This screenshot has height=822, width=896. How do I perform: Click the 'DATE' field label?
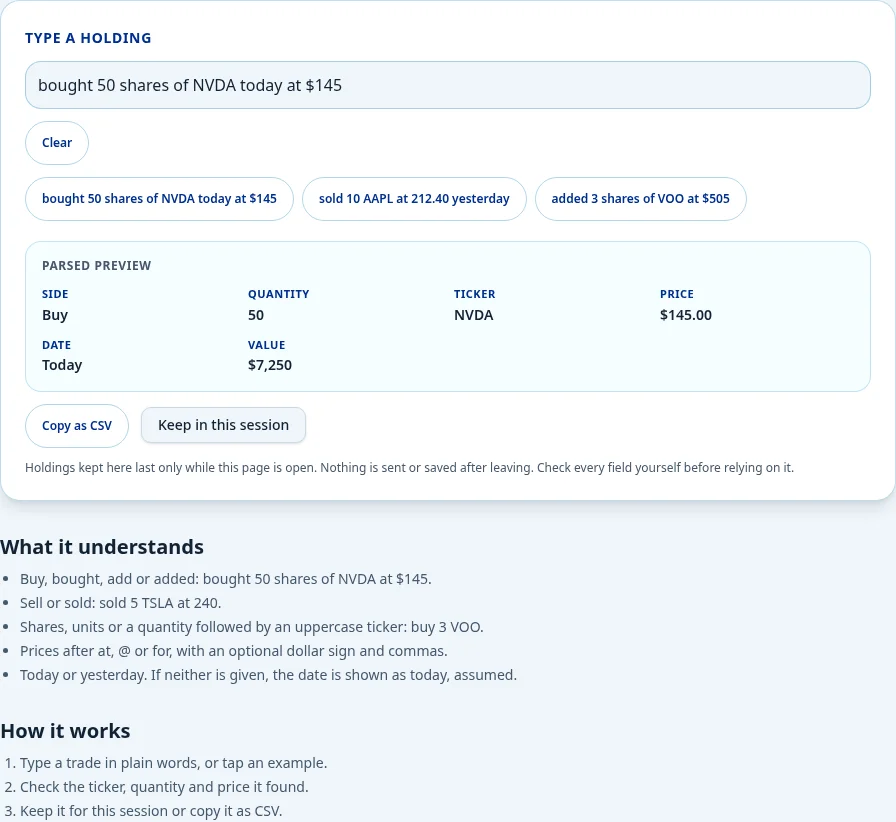[x=57, y=345]
